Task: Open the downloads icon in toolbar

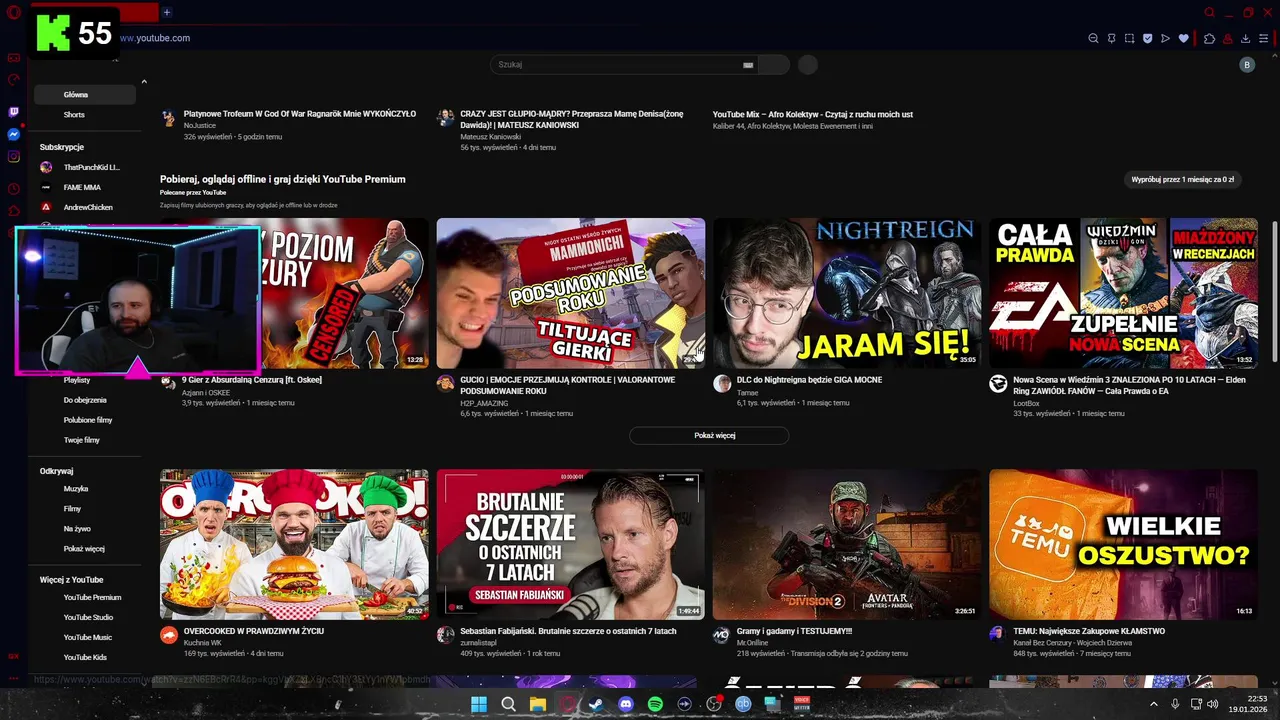Action: click(x=1245, y=38)
